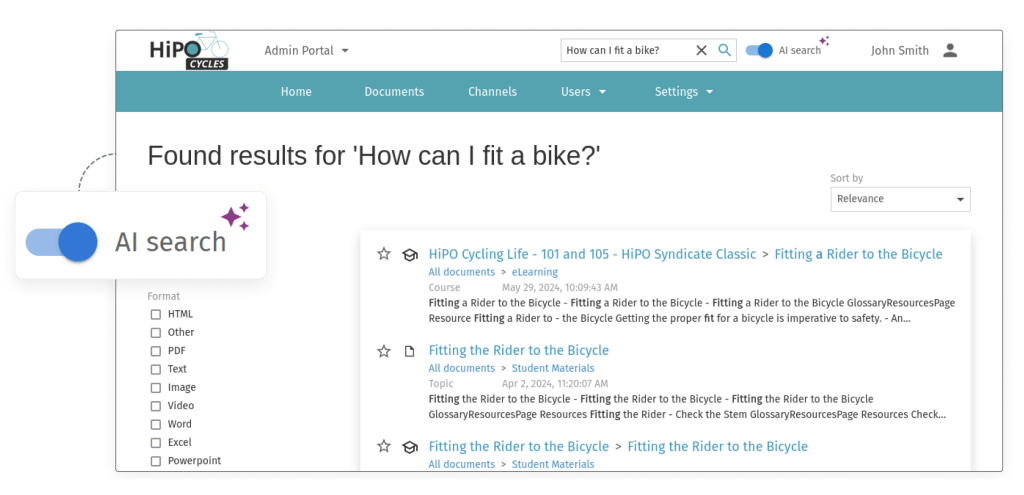Check the PDF format checkbox

[156, 351]
